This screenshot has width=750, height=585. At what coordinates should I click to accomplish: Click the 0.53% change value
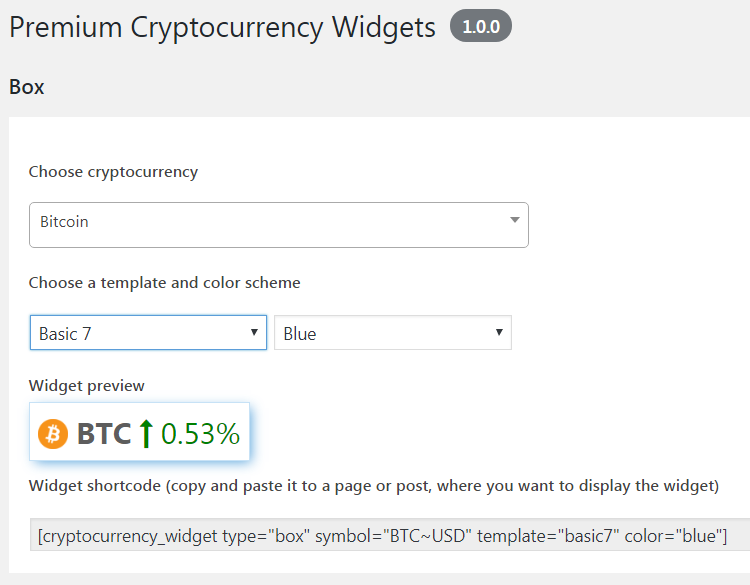(200, 433)
